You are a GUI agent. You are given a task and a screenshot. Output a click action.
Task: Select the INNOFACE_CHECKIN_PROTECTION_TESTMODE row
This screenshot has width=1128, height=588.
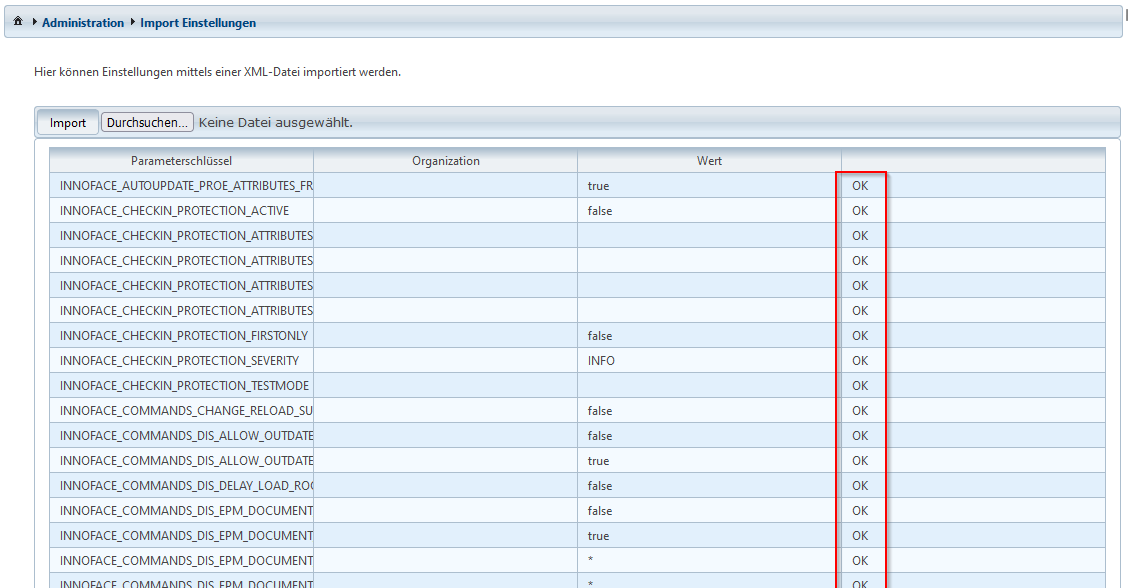click(184, 386)
